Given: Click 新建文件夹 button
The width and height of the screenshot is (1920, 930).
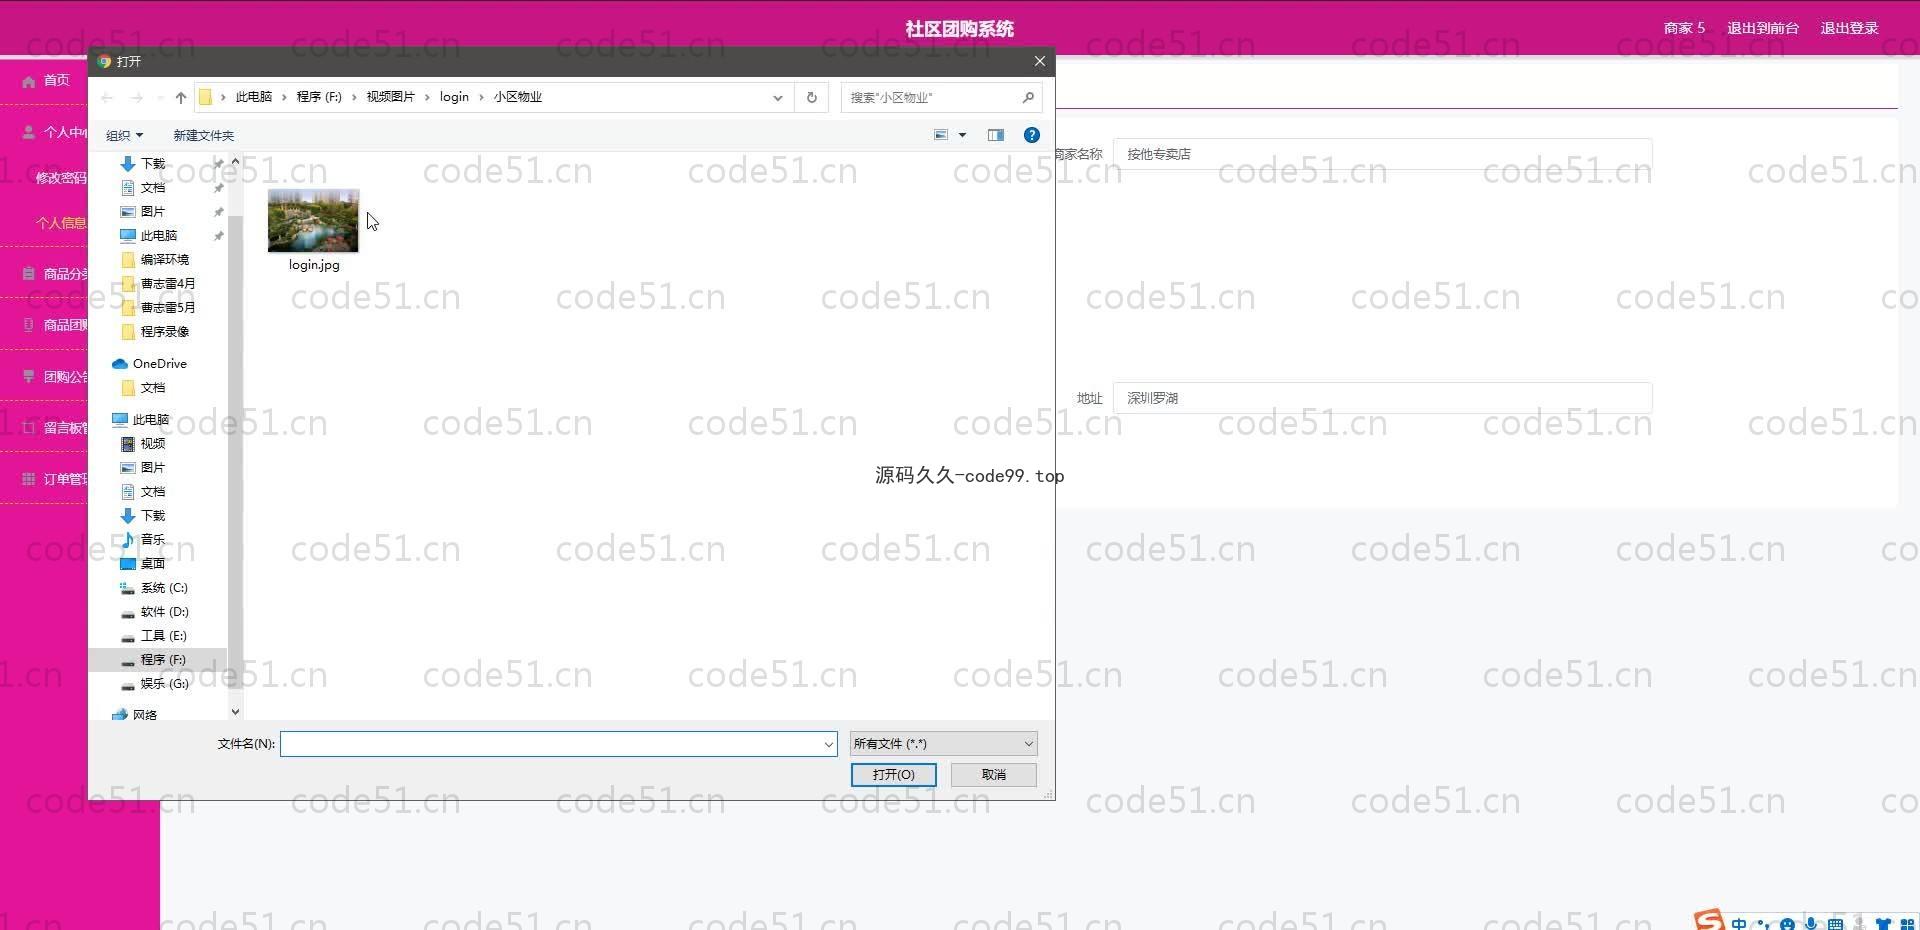Looking at the screenshot, I should click(x=203, y=135).
